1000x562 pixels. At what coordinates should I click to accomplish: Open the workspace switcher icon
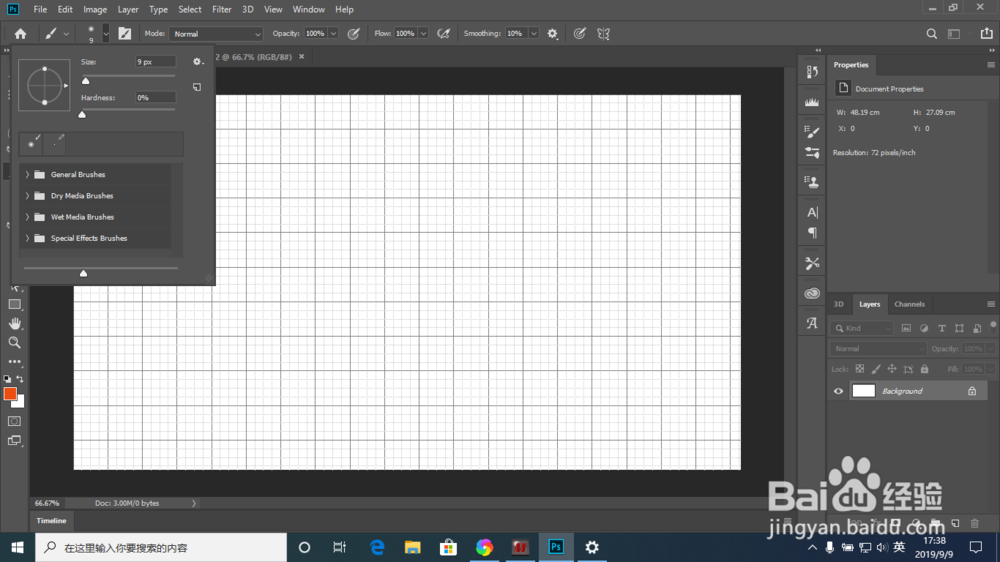tap(954, 34)
